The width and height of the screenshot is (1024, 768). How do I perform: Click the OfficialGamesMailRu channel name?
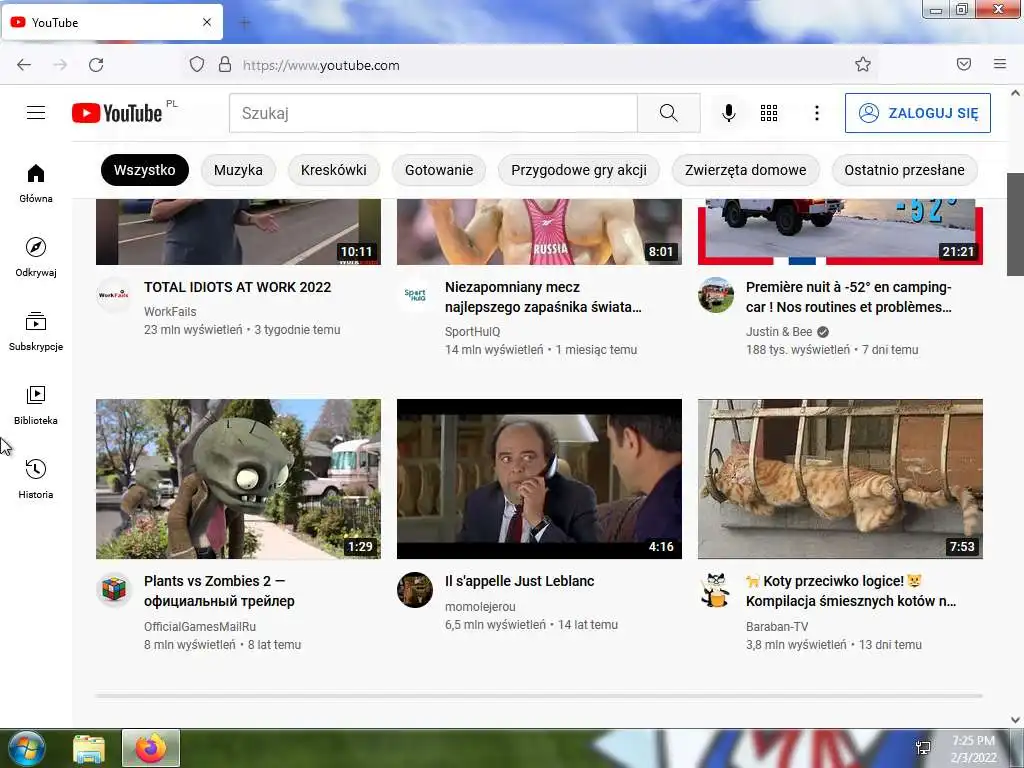click(x=200, y=627)
